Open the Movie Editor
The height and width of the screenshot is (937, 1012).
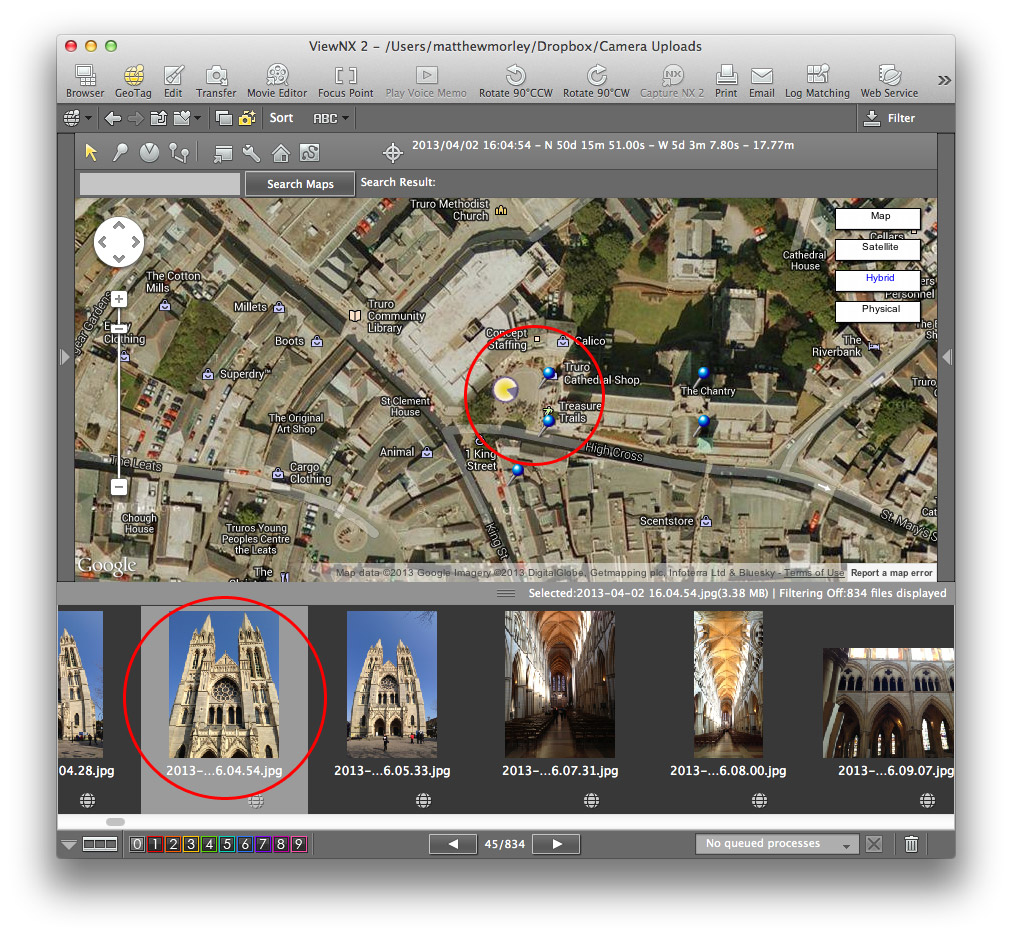coord(277,81)
